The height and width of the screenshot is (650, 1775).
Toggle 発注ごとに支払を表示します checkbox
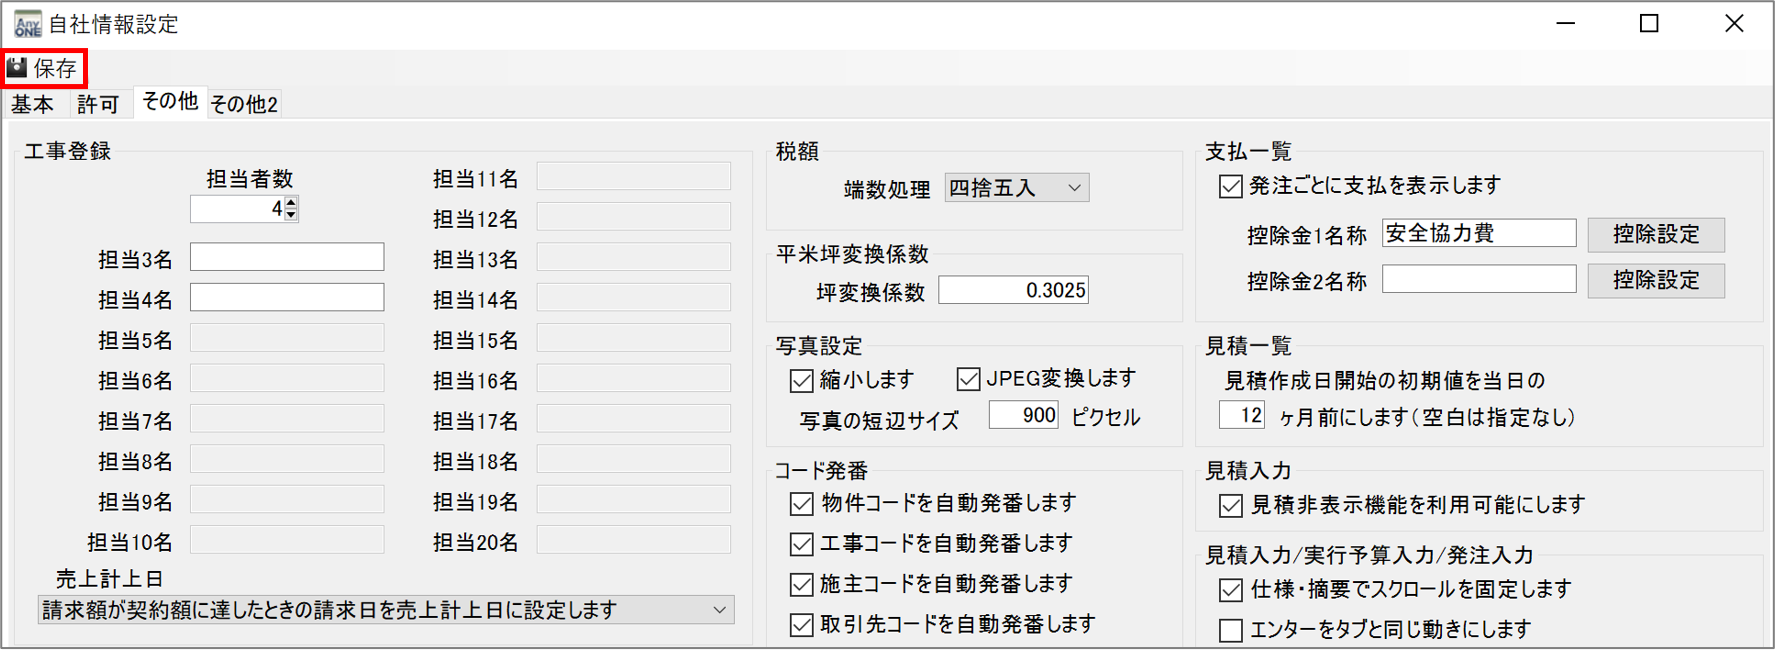[x=1231, y=187]
